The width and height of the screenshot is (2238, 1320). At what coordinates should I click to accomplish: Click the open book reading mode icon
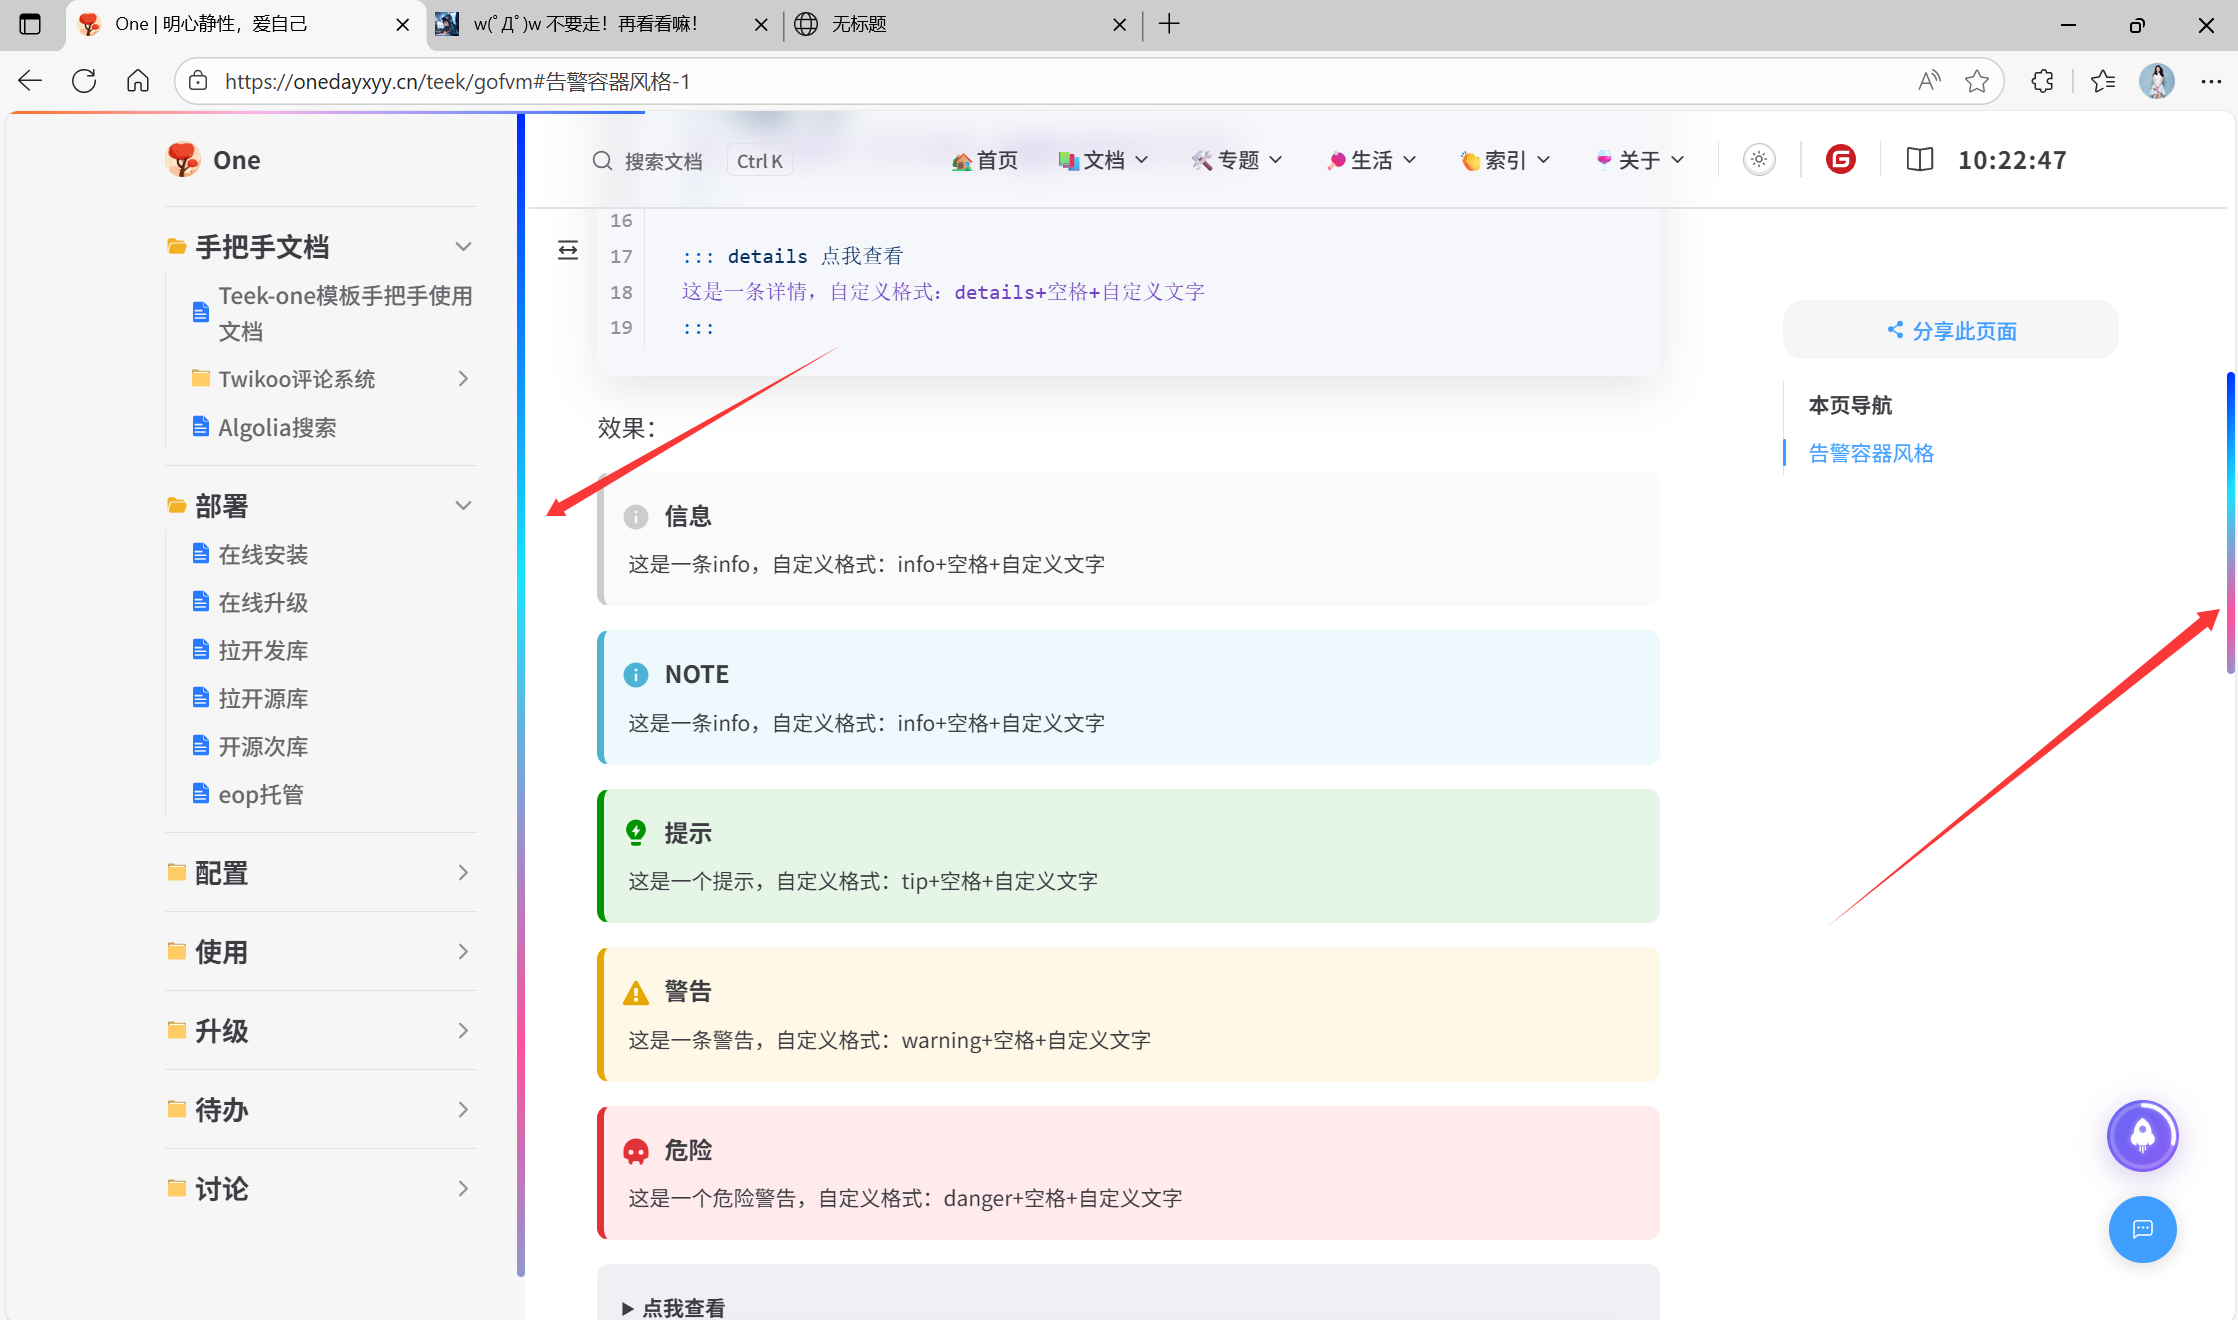click(1919, 160)
